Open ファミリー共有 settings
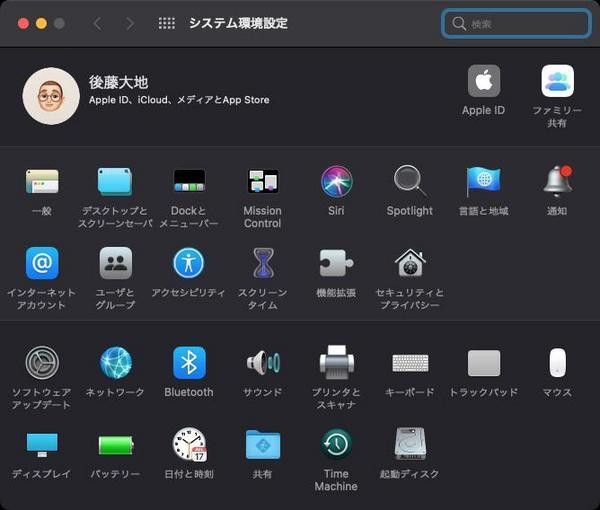Image resolution: width=600 pixels, height=510 pixels. (558, 81)
